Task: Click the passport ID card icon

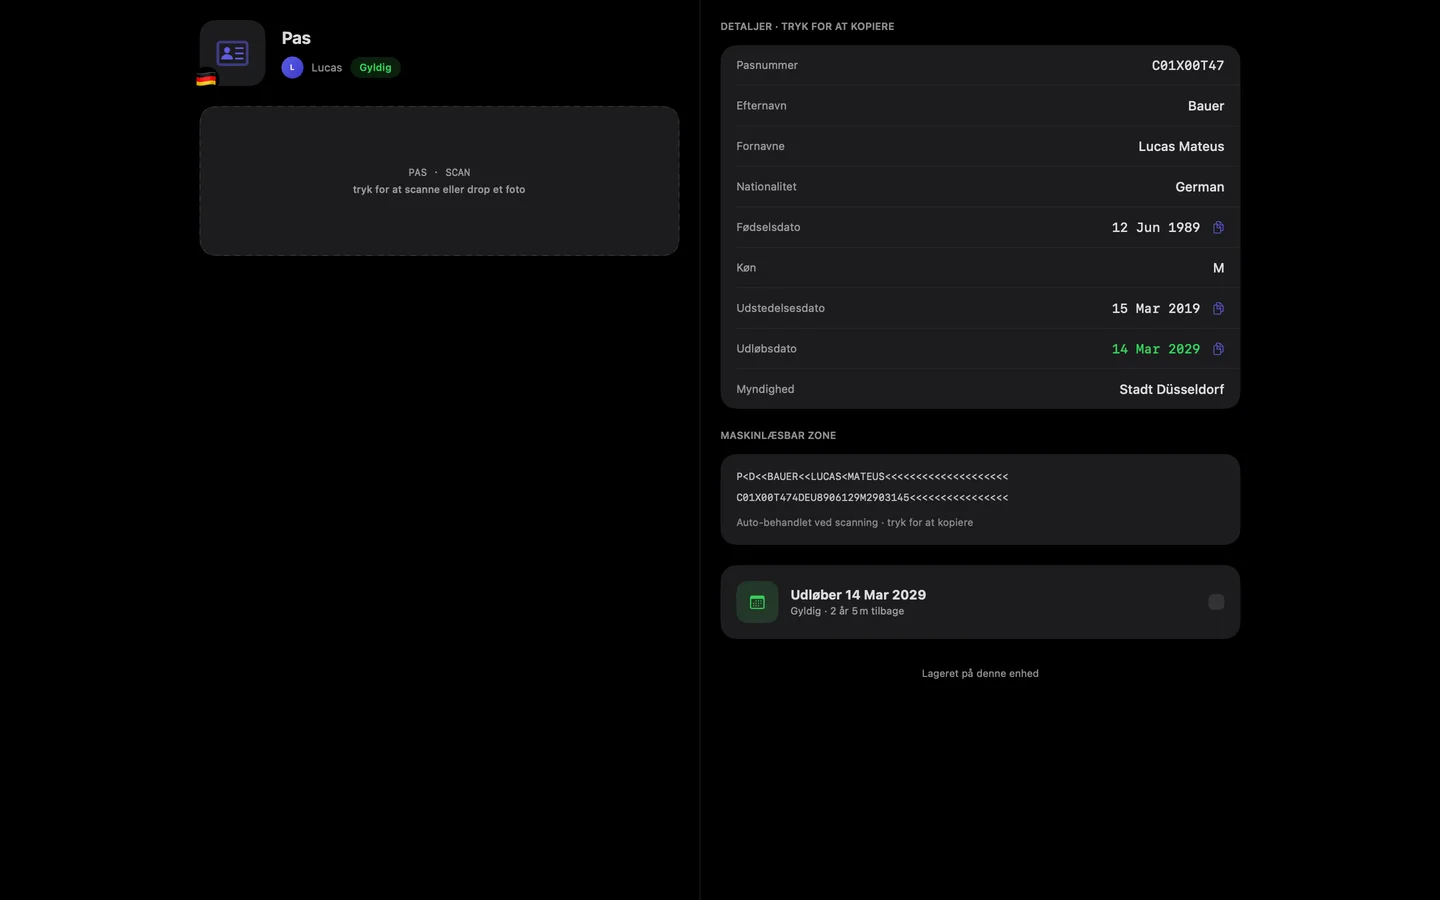Action: point(232,53)
